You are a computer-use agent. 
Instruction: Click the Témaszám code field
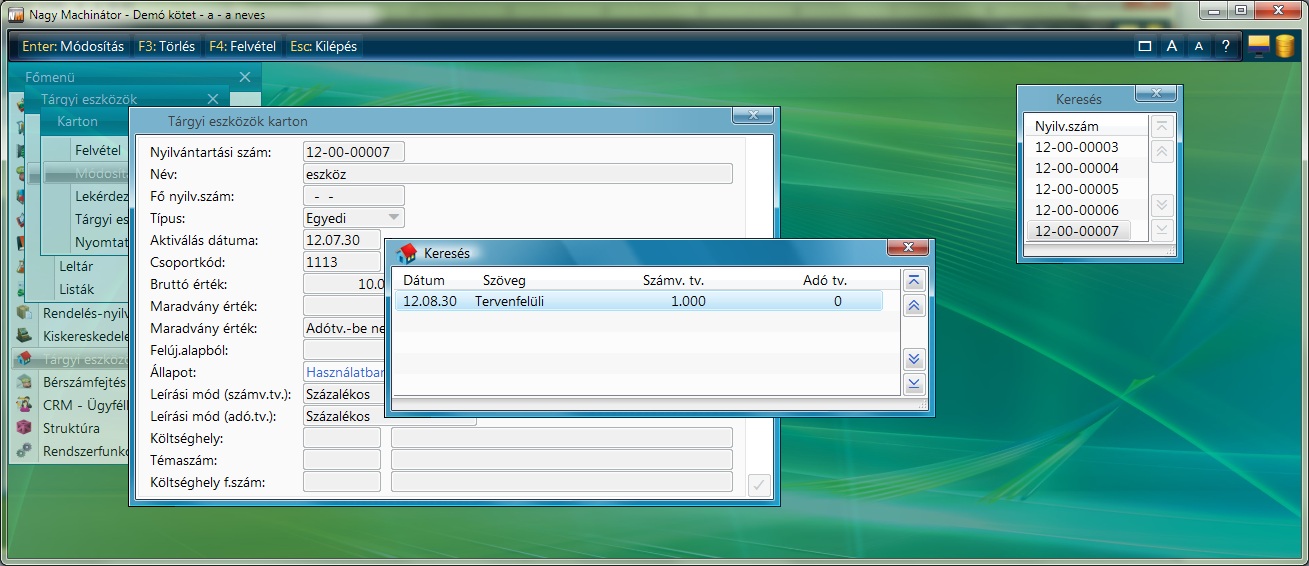point(341,460)
